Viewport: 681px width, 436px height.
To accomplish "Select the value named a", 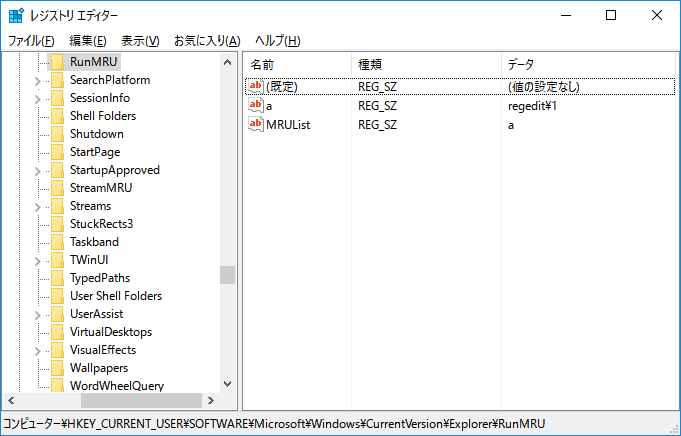I will [x=269, y=106].
